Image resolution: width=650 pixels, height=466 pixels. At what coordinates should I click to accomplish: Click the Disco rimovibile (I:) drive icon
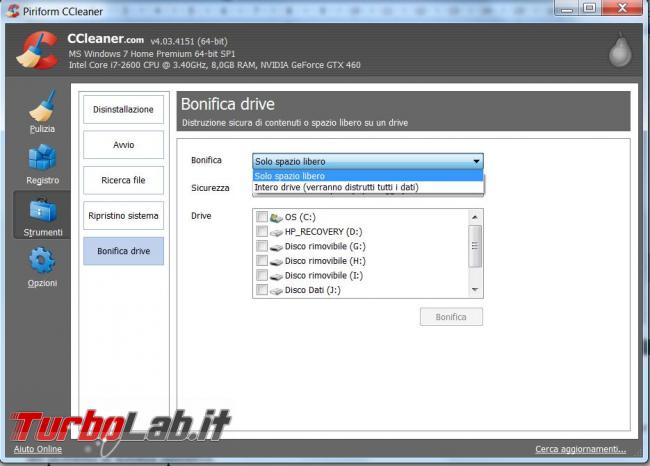[x=276, y=276]
